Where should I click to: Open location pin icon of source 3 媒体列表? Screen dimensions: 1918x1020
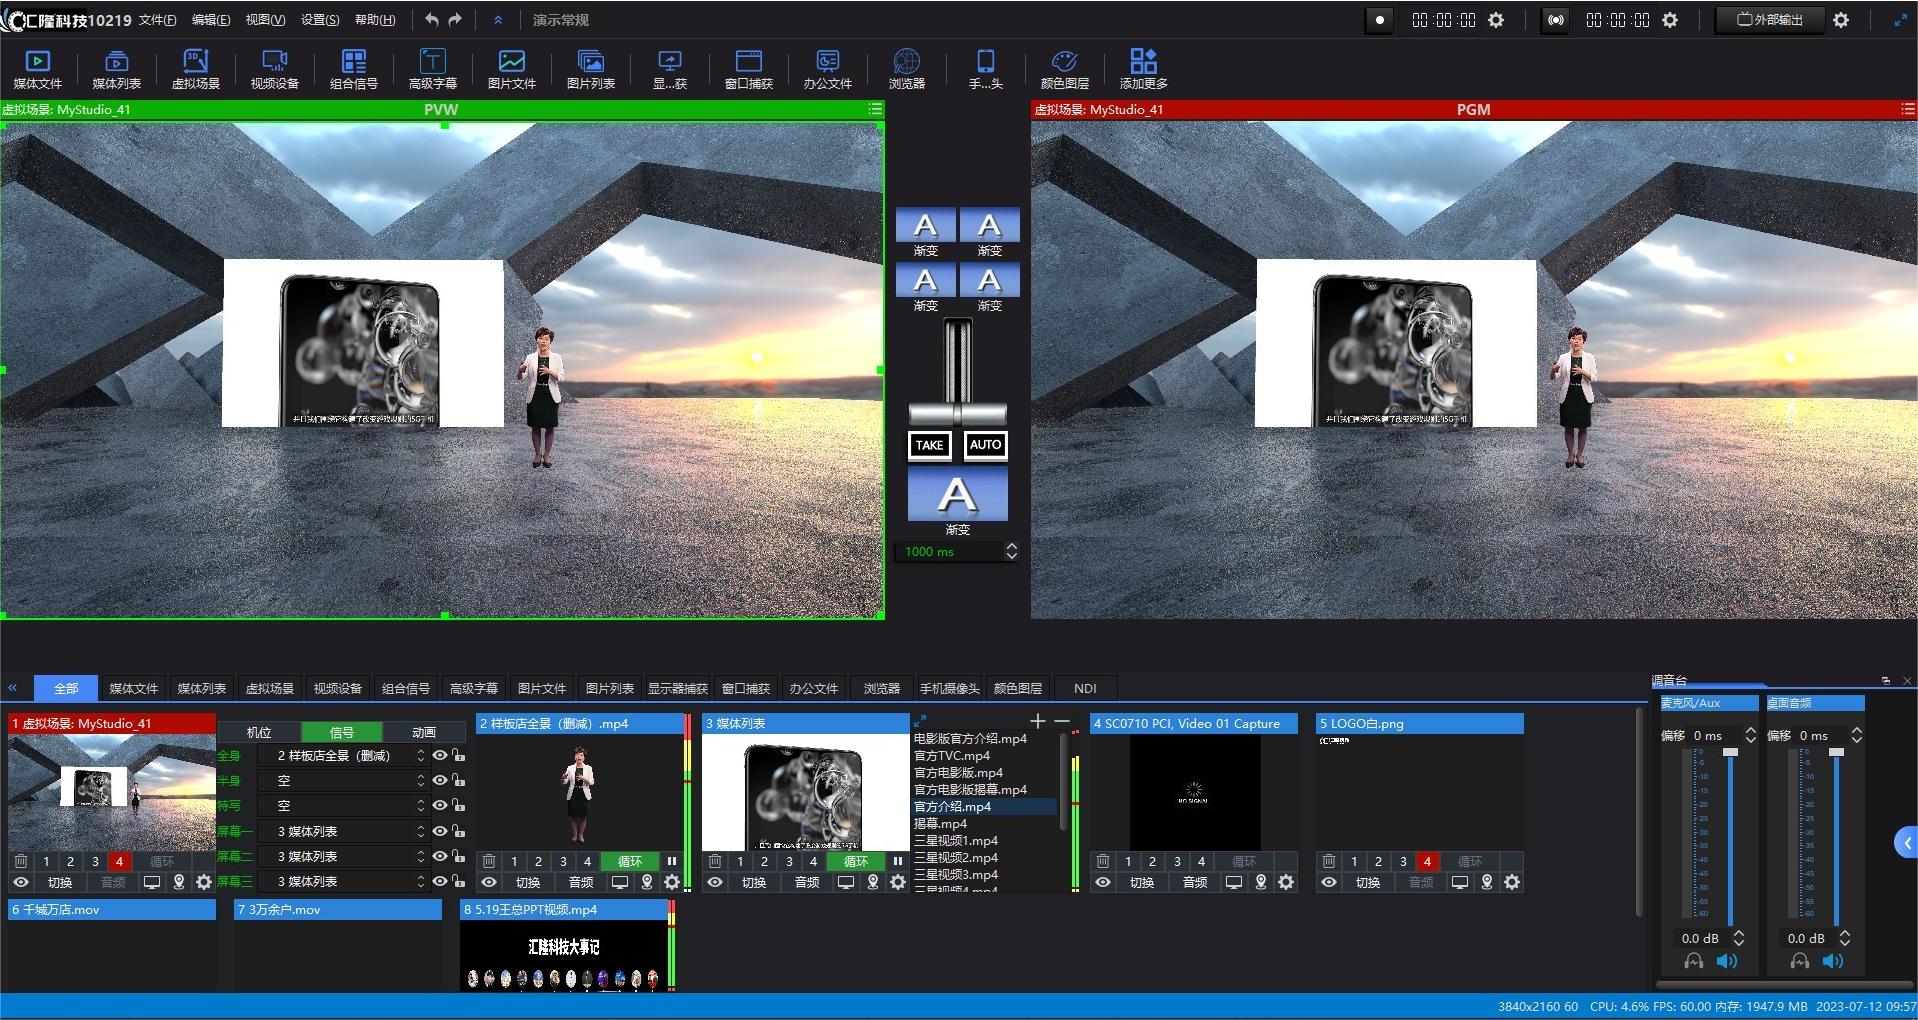(x=873, y=882)
